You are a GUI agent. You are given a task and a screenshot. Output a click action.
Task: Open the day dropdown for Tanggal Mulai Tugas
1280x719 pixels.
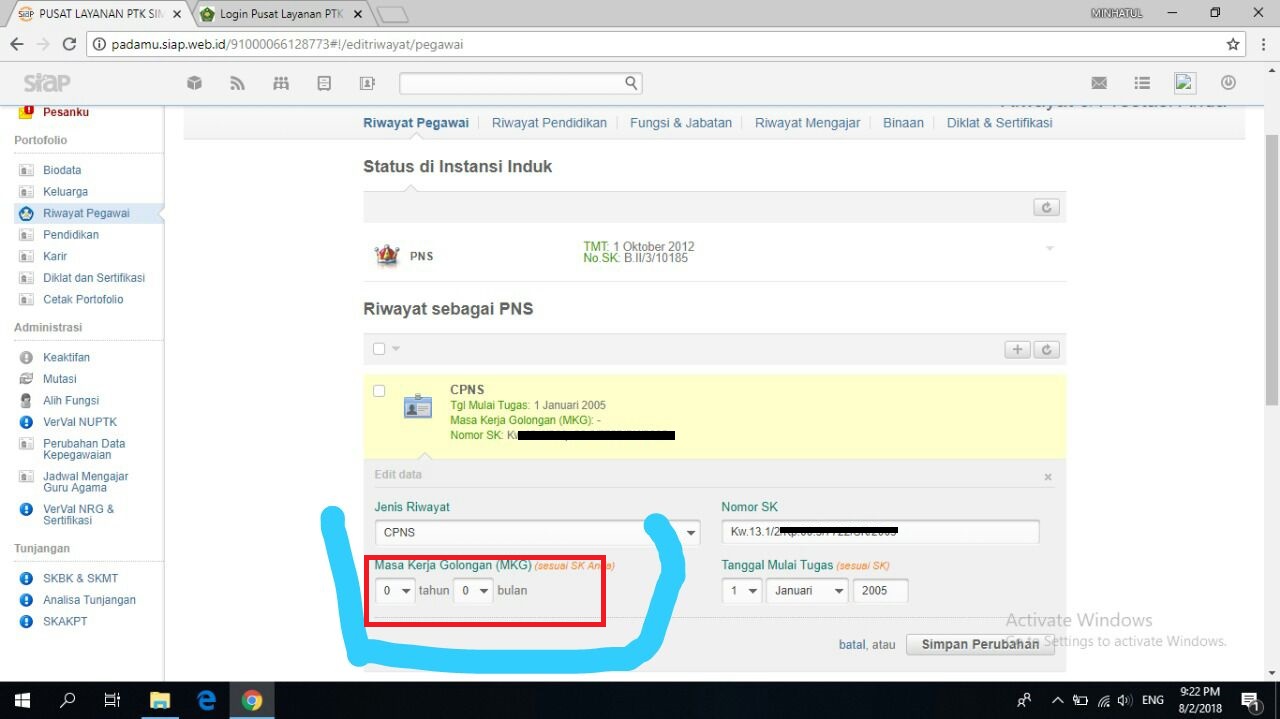(x=742, y=591)
